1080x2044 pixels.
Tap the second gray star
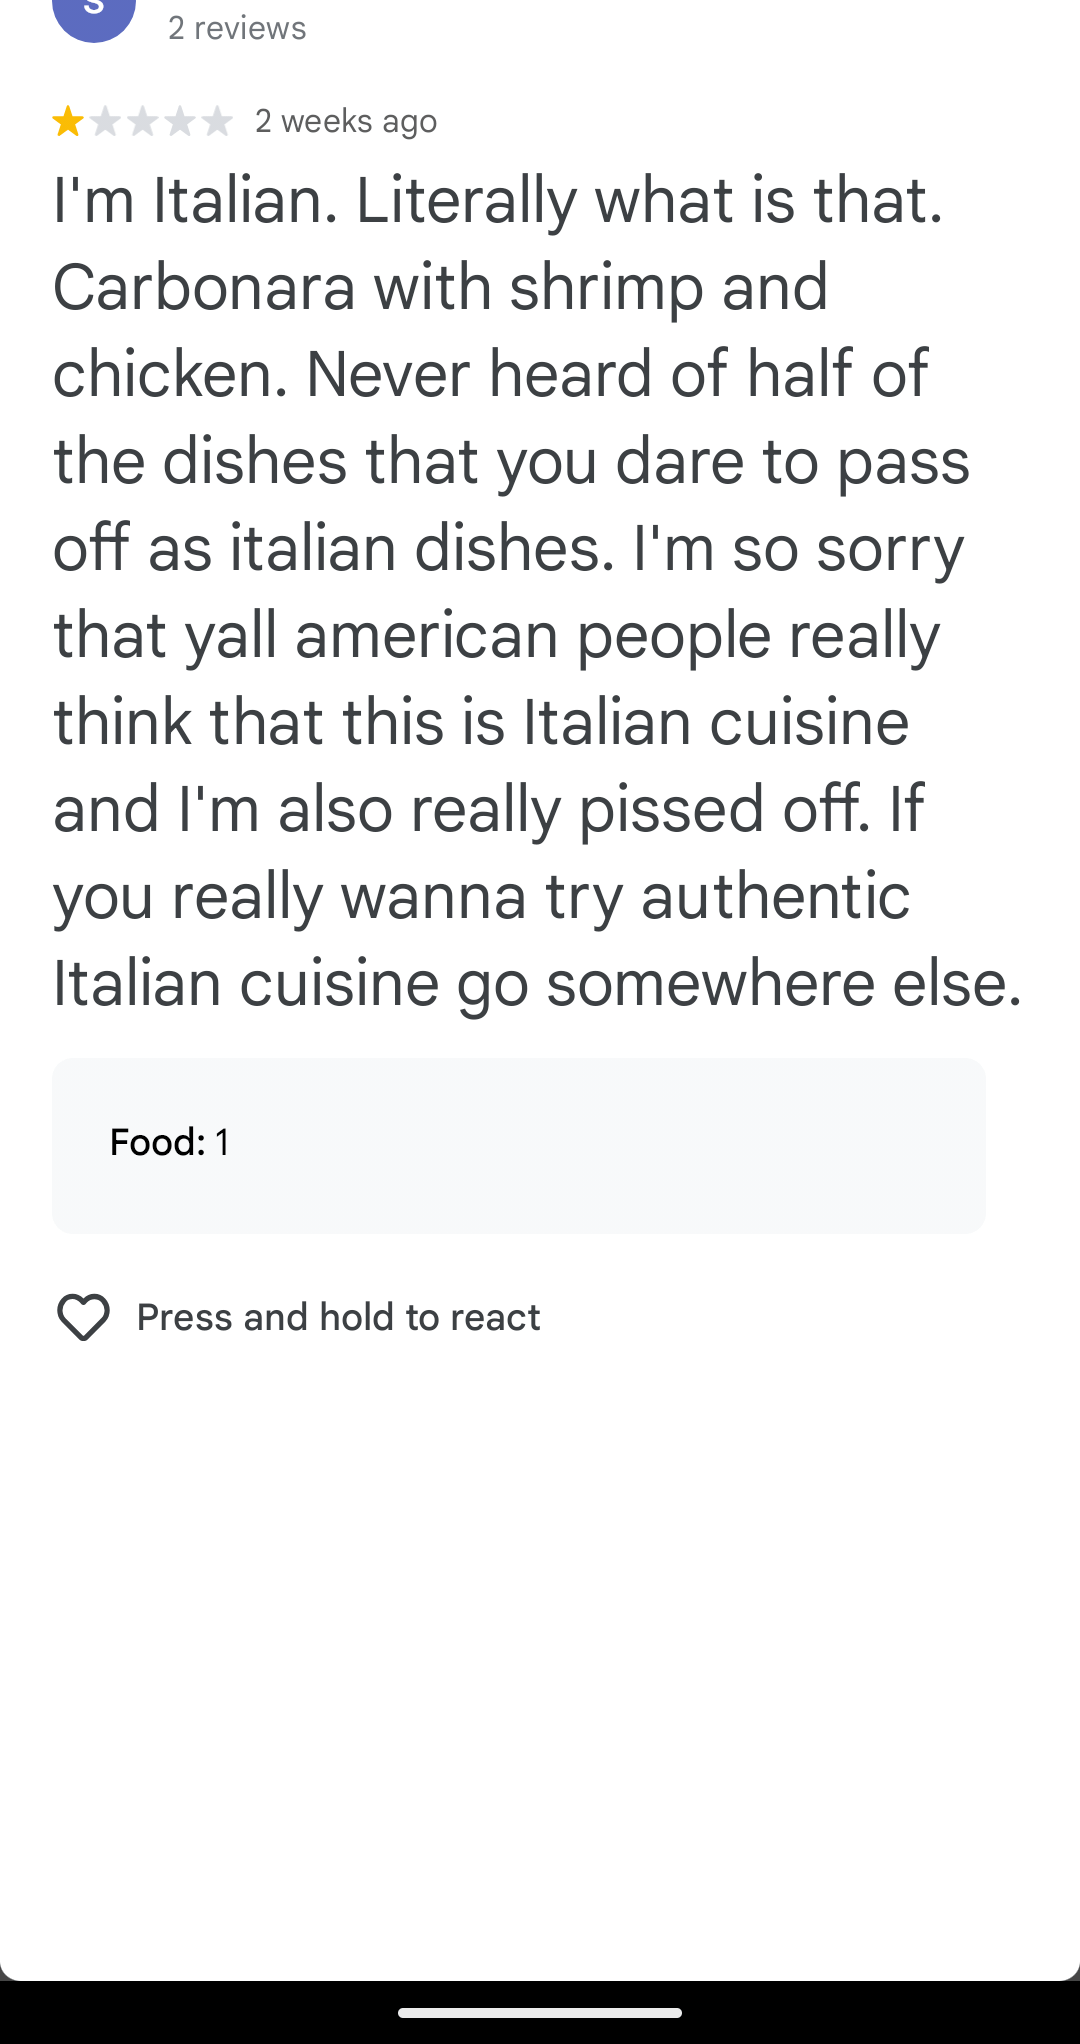coord(105,122)
